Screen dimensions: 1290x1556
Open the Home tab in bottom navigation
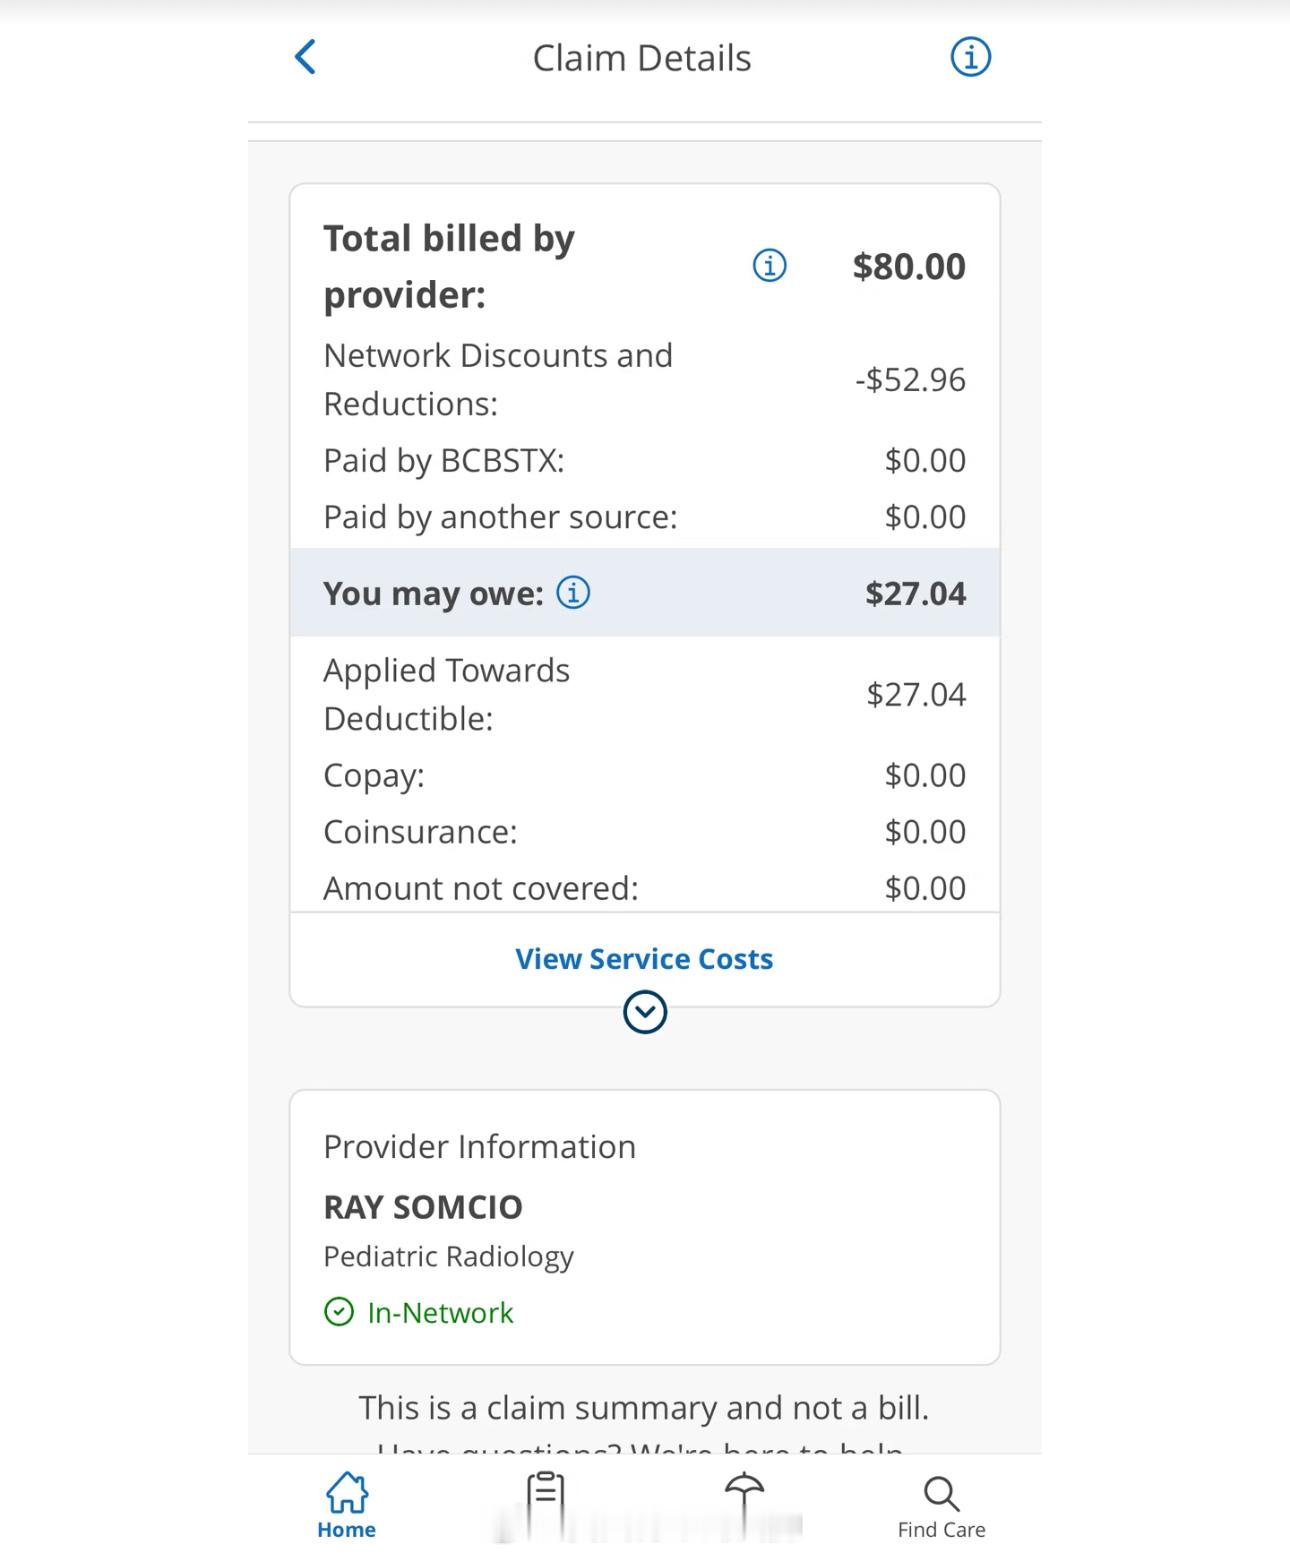pyautogui.click(x=346, y=1505)
